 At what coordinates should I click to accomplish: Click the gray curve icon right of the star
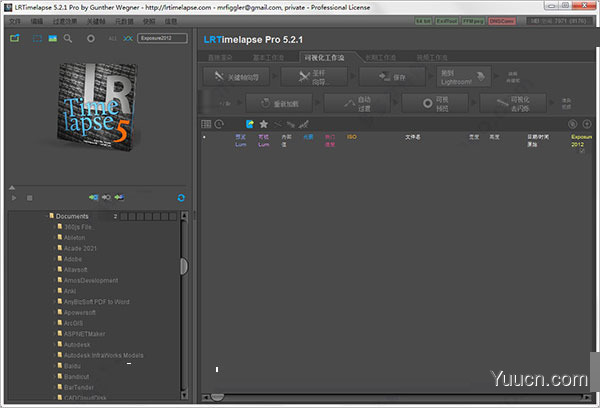(x=277, y=124)
